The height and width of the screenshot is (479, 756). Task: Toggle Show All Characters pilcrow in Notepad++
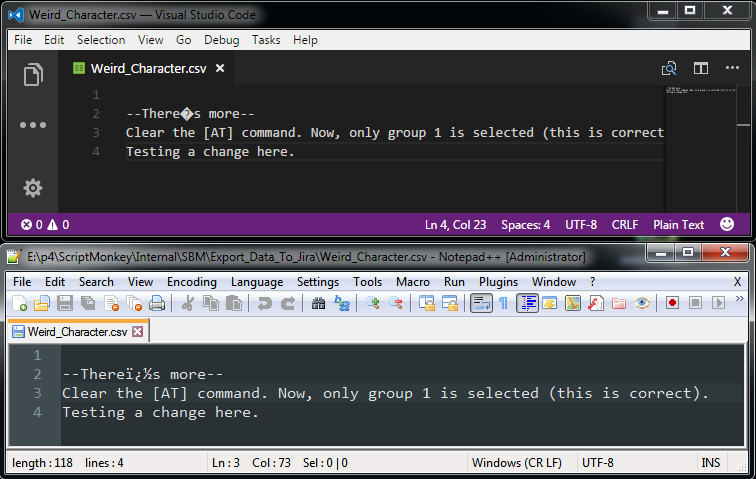pos(503,303)
